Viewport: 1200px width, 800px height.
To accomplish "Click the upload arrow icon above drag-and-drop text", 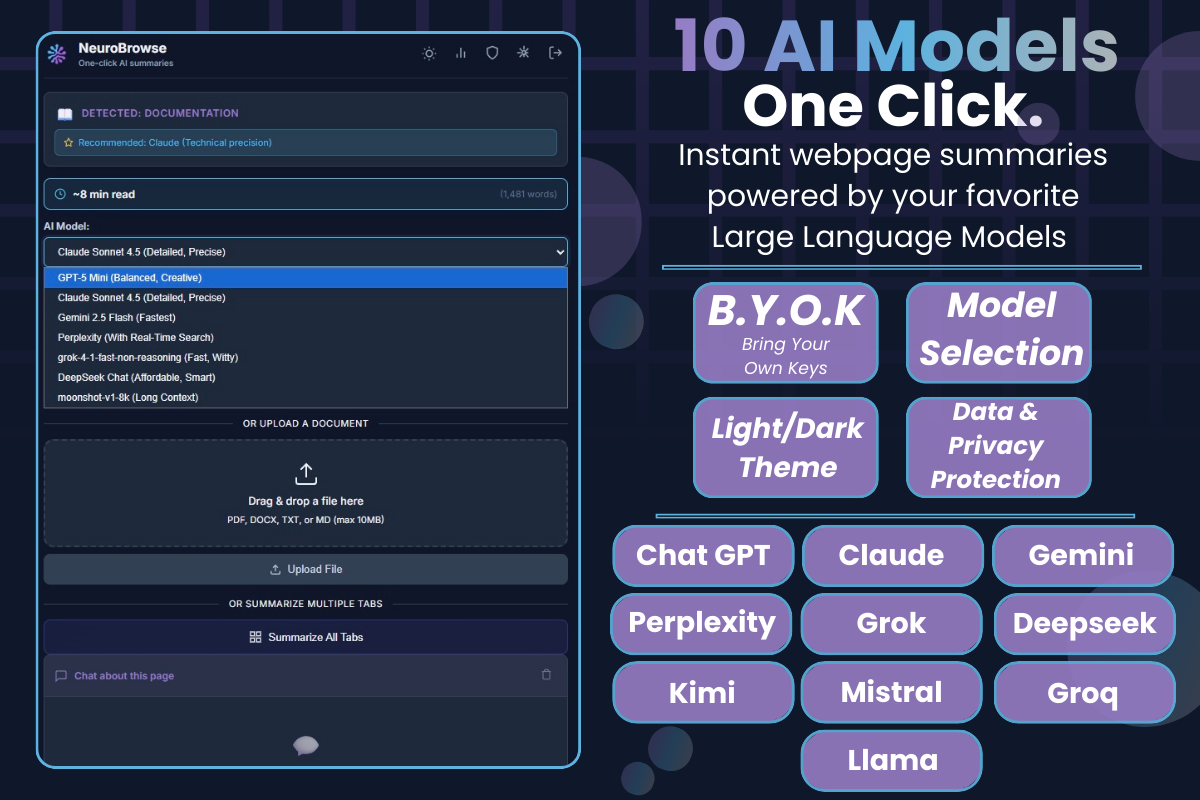I will click(x=305, y=474).
